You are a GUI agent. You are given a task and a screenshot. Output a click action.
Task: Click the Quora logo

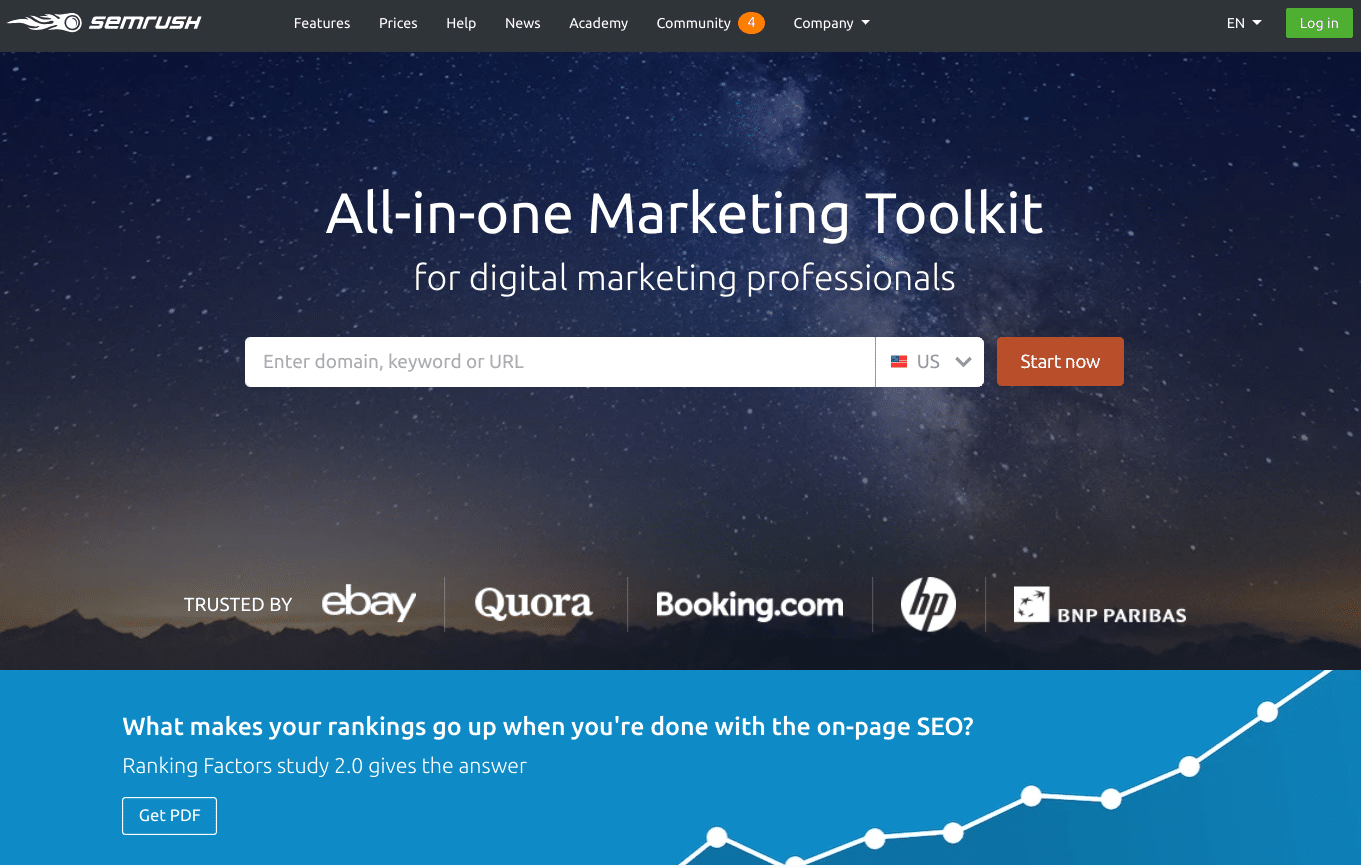[x=533, y=603]
